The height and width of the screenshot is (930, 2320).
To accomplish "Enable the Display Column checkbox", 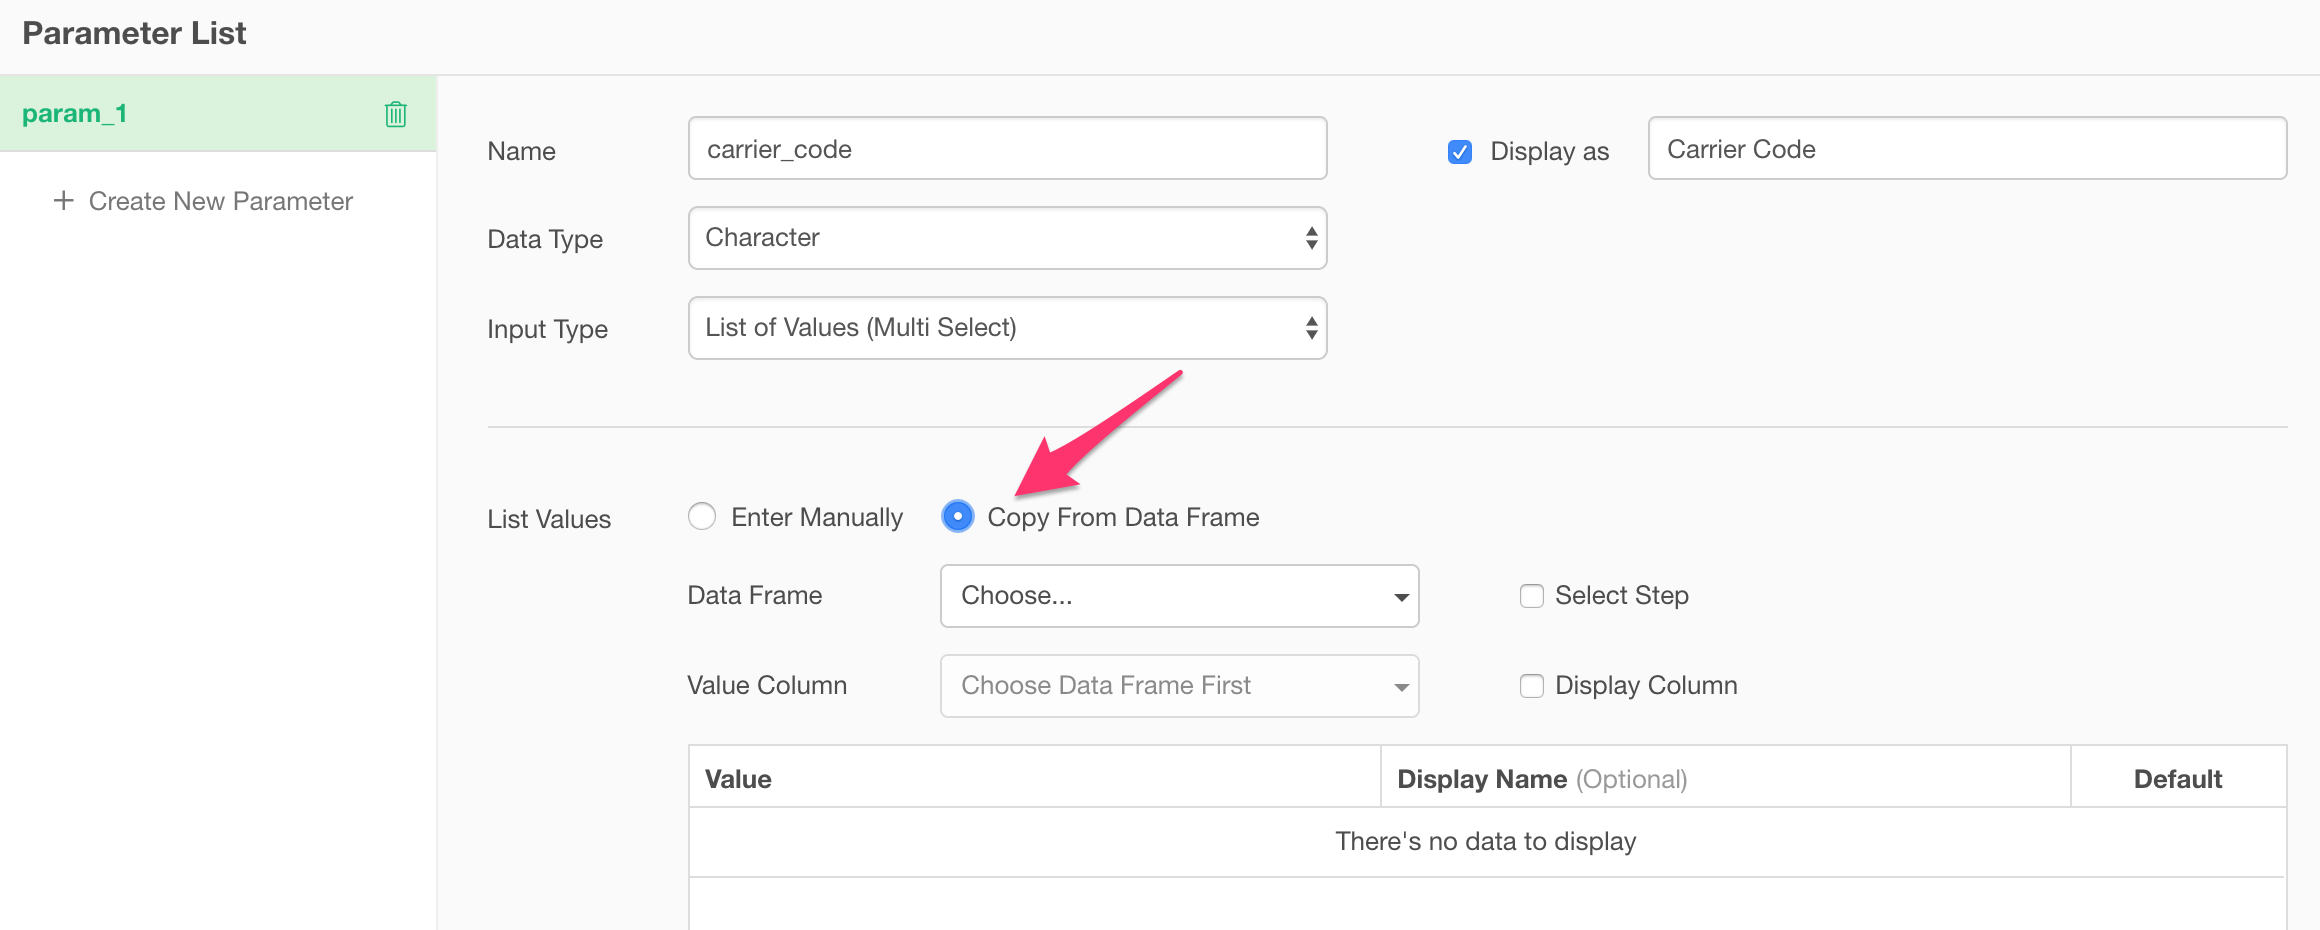I will (x=1532, y=686).
